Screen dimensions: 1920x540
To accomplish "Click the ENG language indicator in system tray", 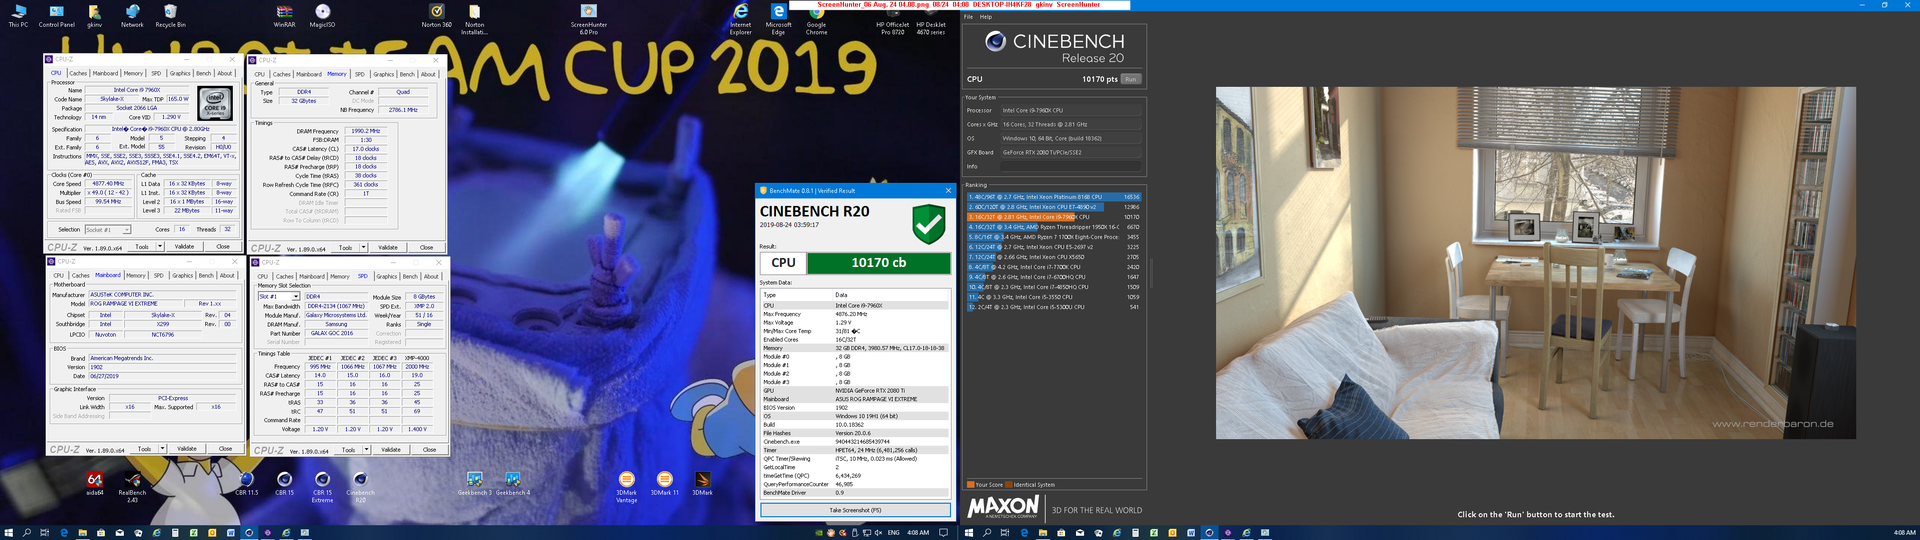I will tap(894, 533).
